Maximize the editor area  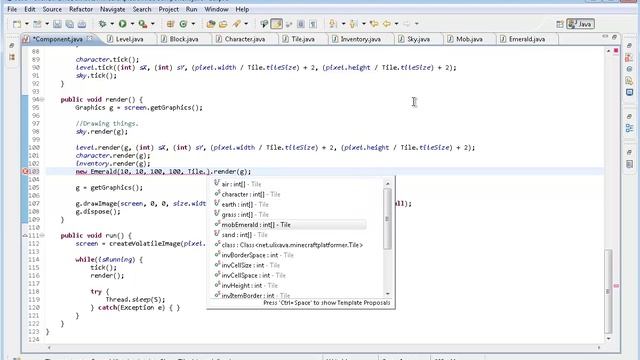614,37
